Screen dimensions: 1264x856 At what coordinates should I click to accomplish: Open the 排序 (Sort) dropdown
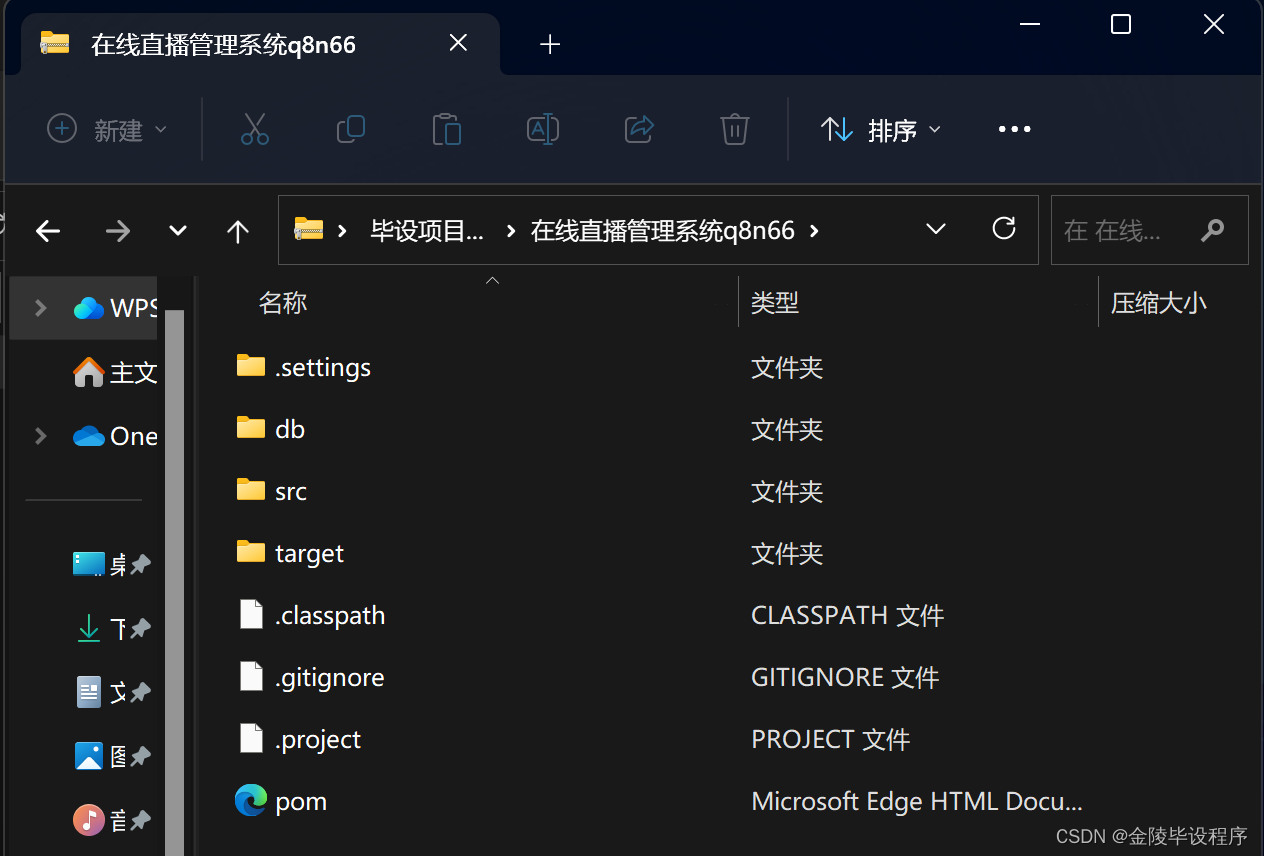coord(880,130)
